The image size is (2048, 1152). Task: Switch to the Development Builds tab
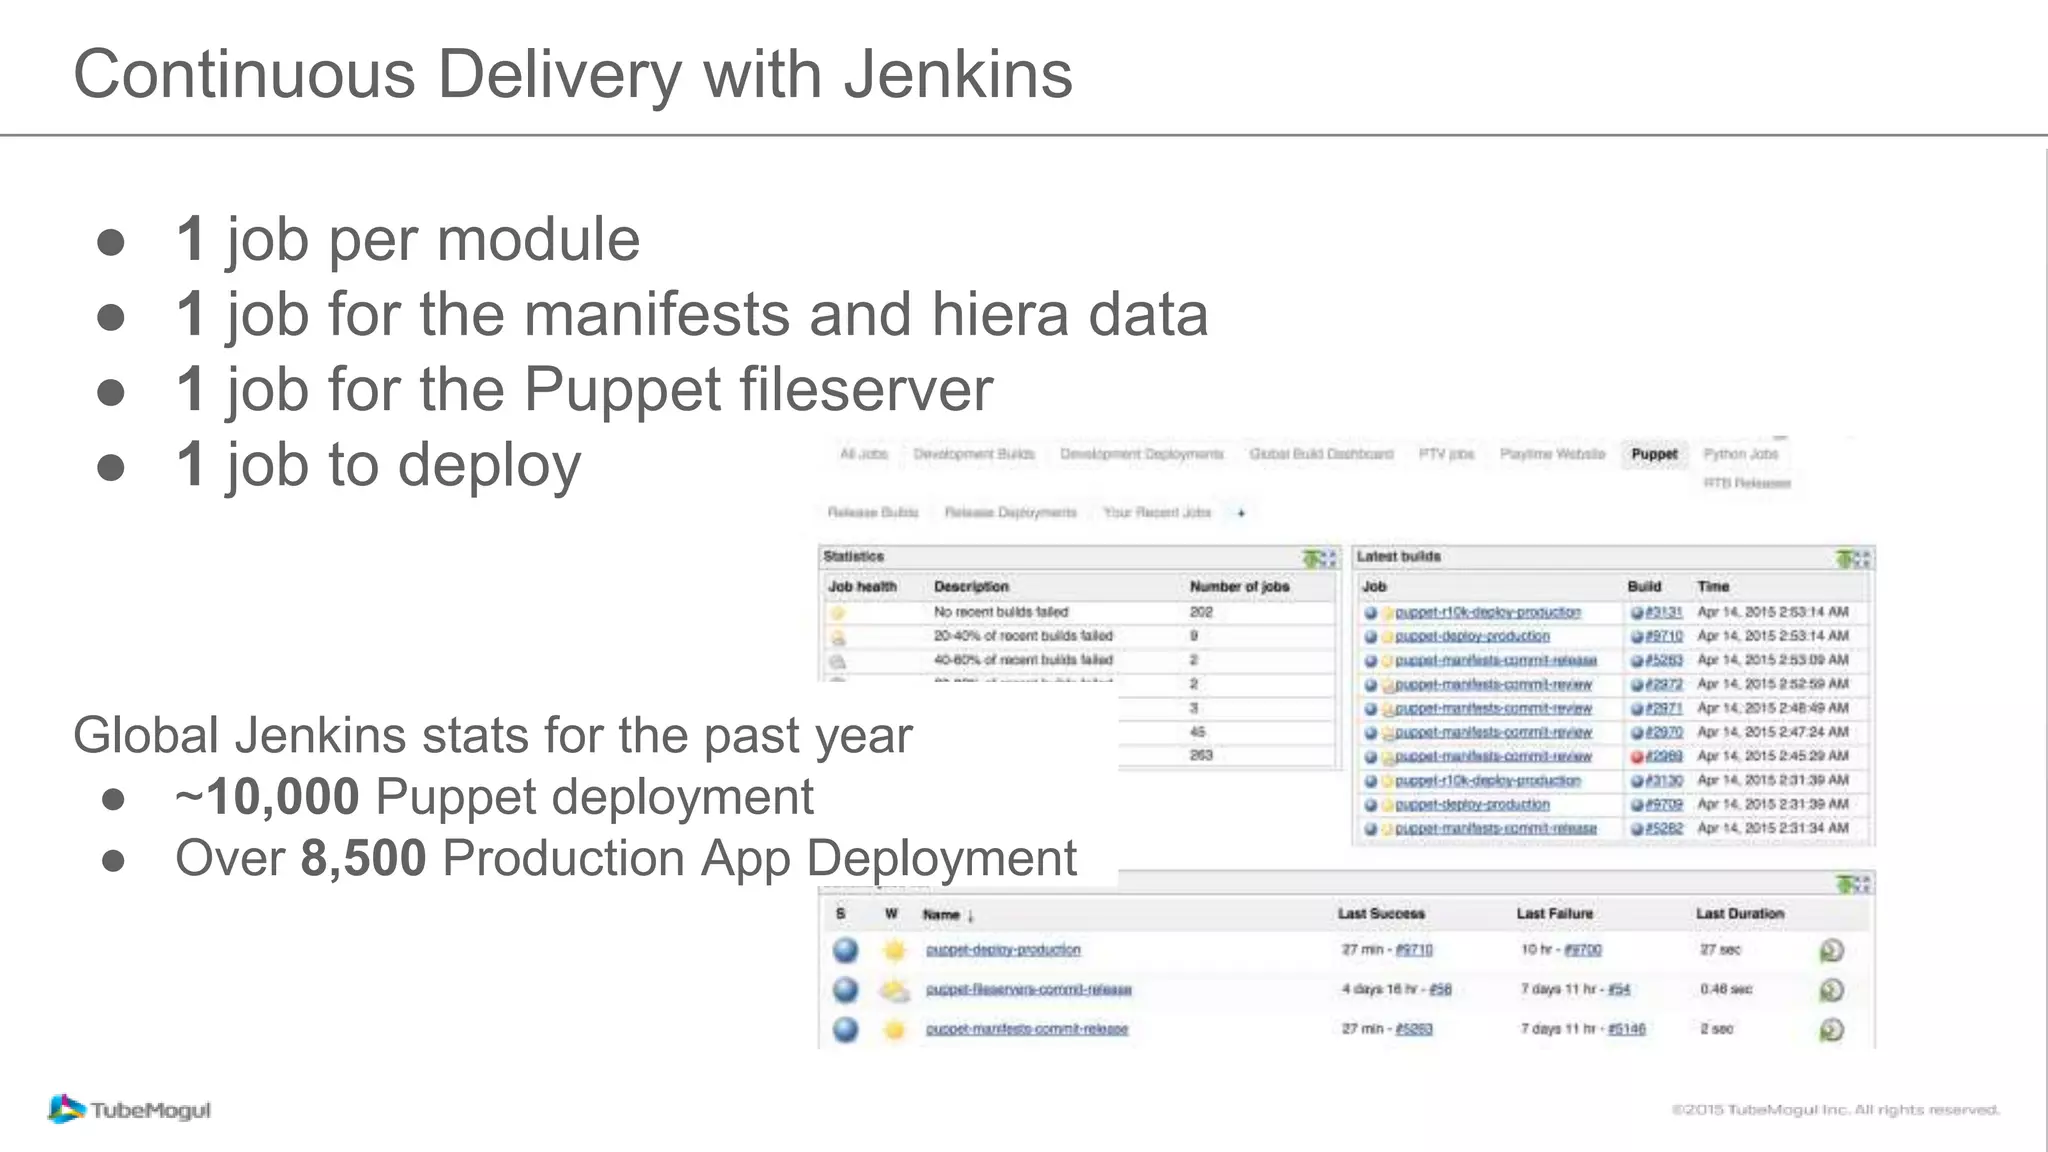click(x=974, y=454)
